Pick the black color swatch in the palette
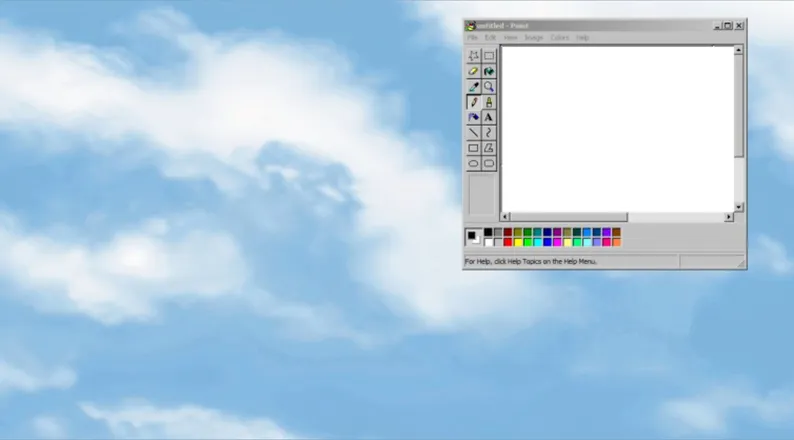Image resolution: width=794 pixels, height=440 pixels. [488, 232]
